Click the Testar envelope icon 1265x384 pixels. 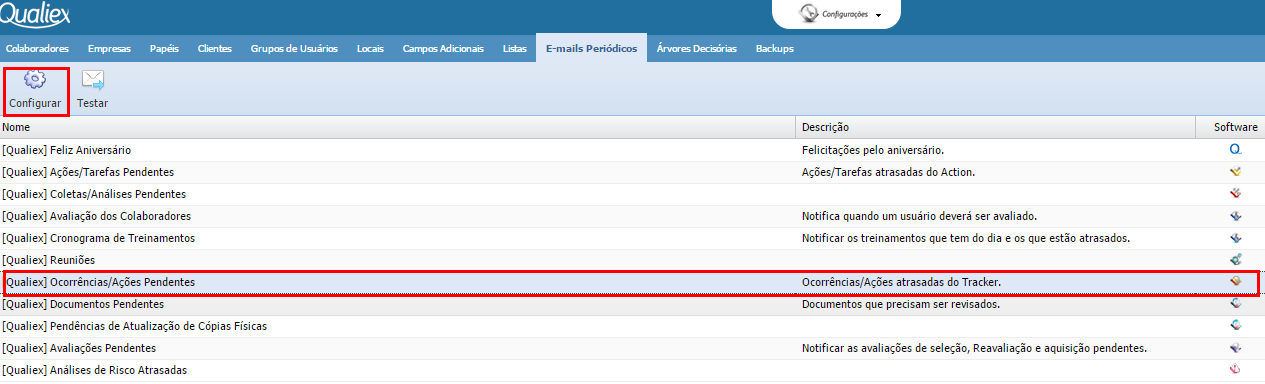tap(93, 80)
